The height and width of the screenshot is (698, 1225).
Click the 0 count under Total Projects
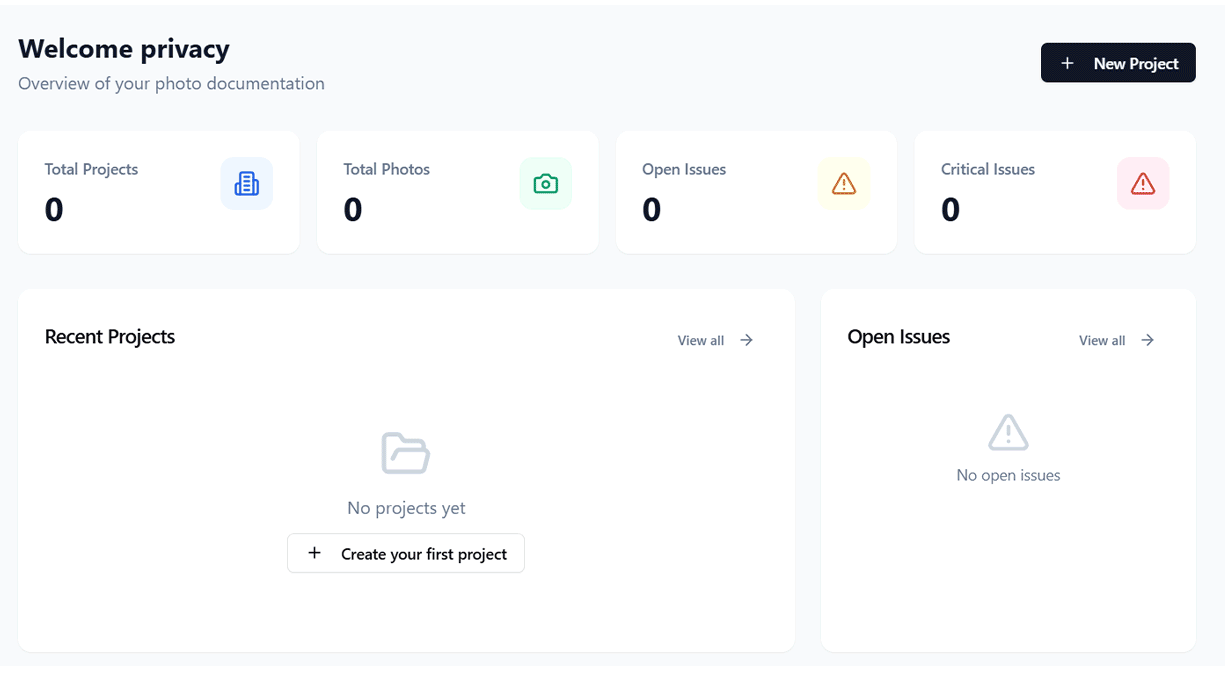click(x=54, y=209)
